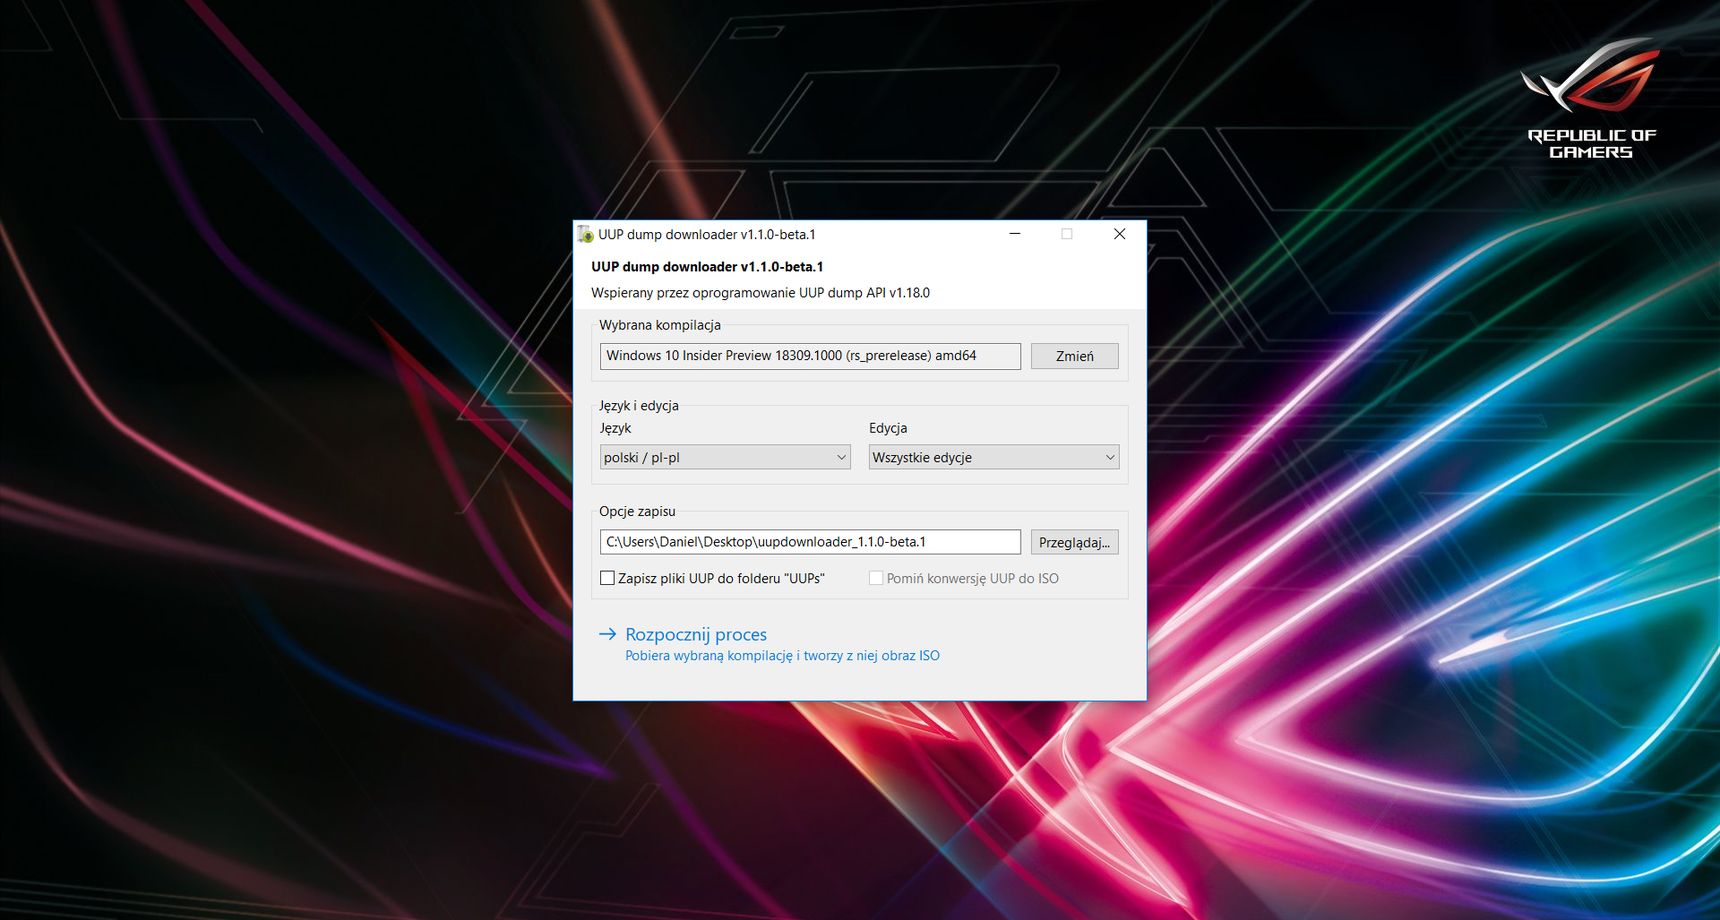Click the UUP dump downloader title bar icon
1720x920 pixels.
coord(586,234)
